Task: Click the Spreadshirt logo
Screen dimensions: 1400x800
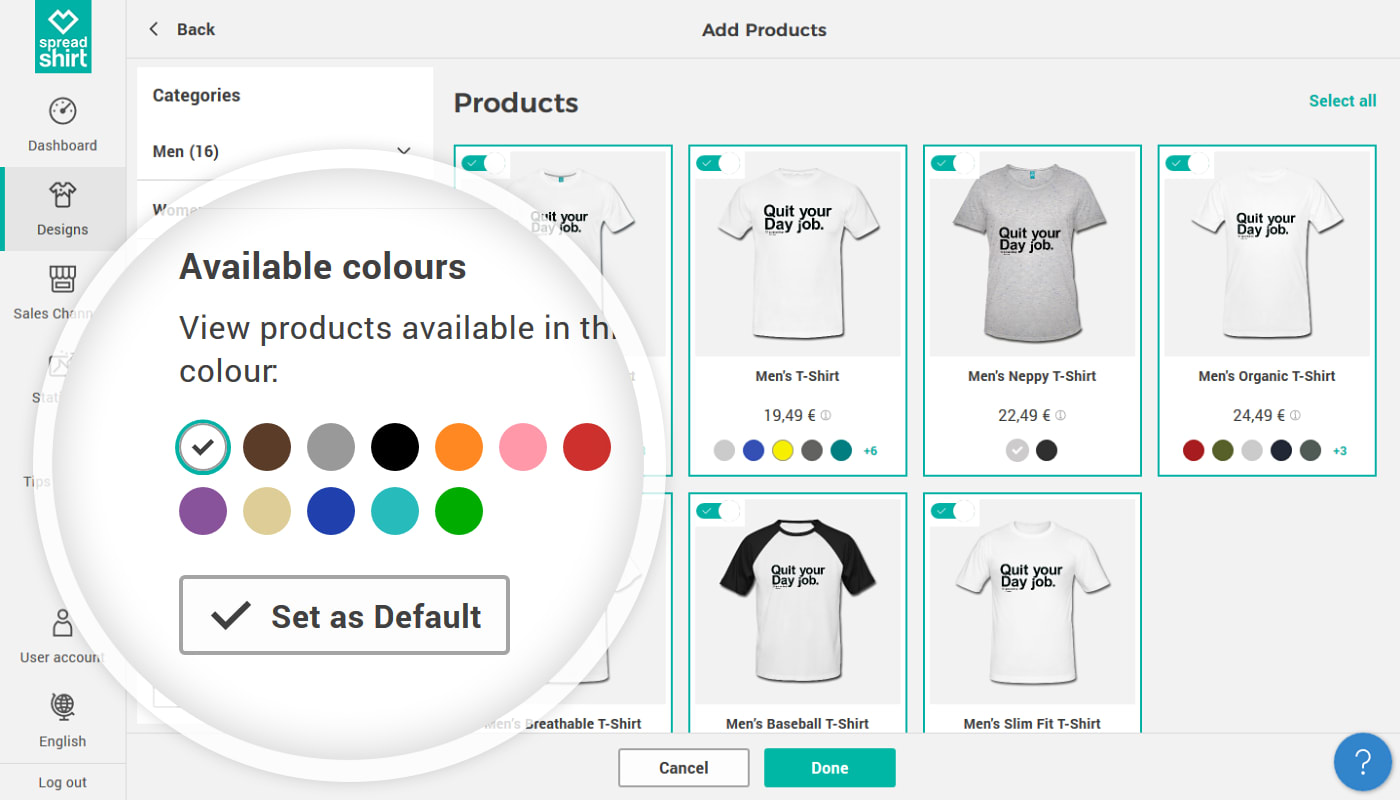Action: pos(63,37)
